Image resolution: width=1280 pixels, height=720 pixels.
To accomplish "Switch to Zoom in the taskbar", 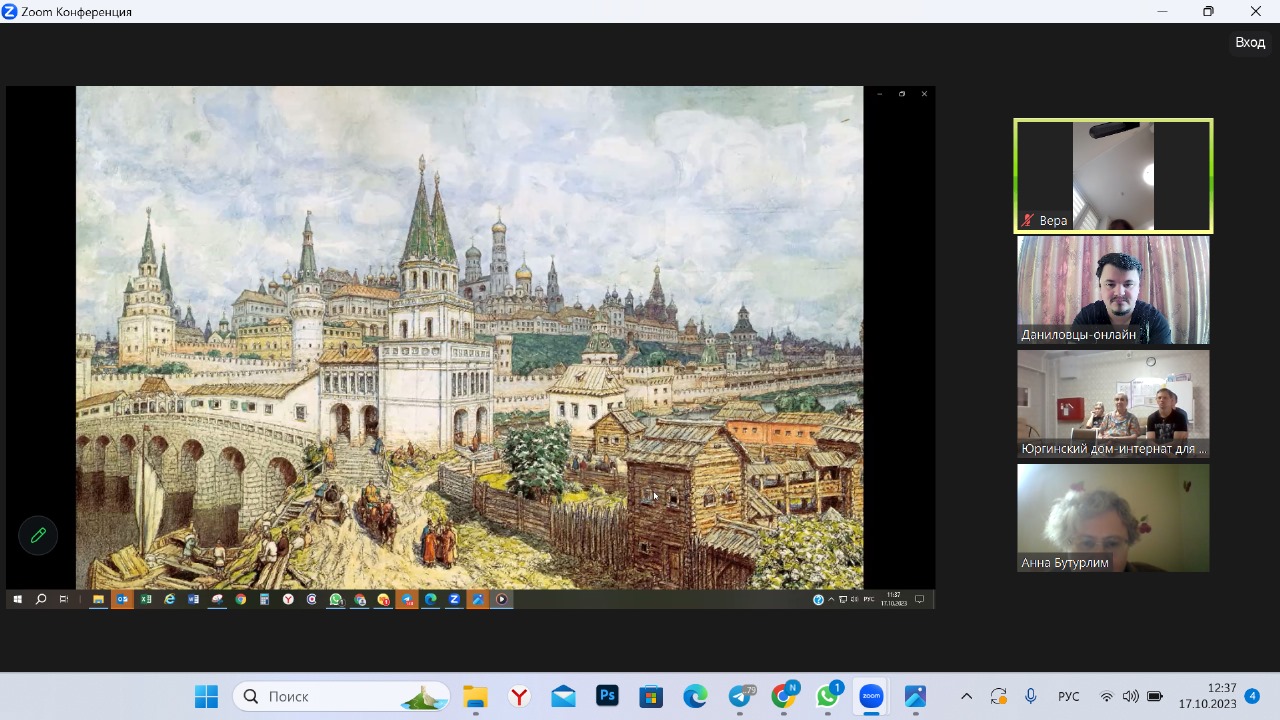I will point(871,696).
